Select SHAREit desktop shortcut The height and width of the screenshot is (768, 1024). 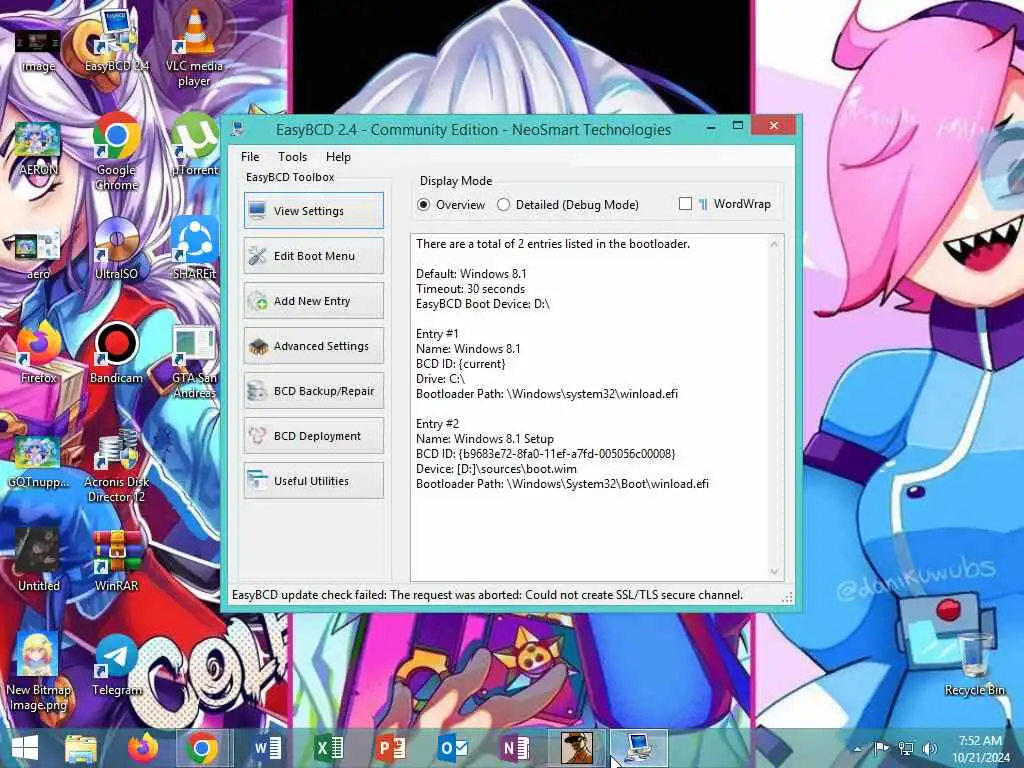click(x=195, y=248)
